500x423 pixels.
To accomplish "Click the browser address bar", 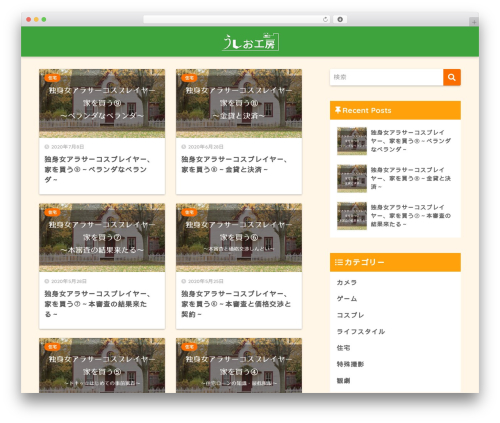I will pyautogui.click(x=237, y=19).
